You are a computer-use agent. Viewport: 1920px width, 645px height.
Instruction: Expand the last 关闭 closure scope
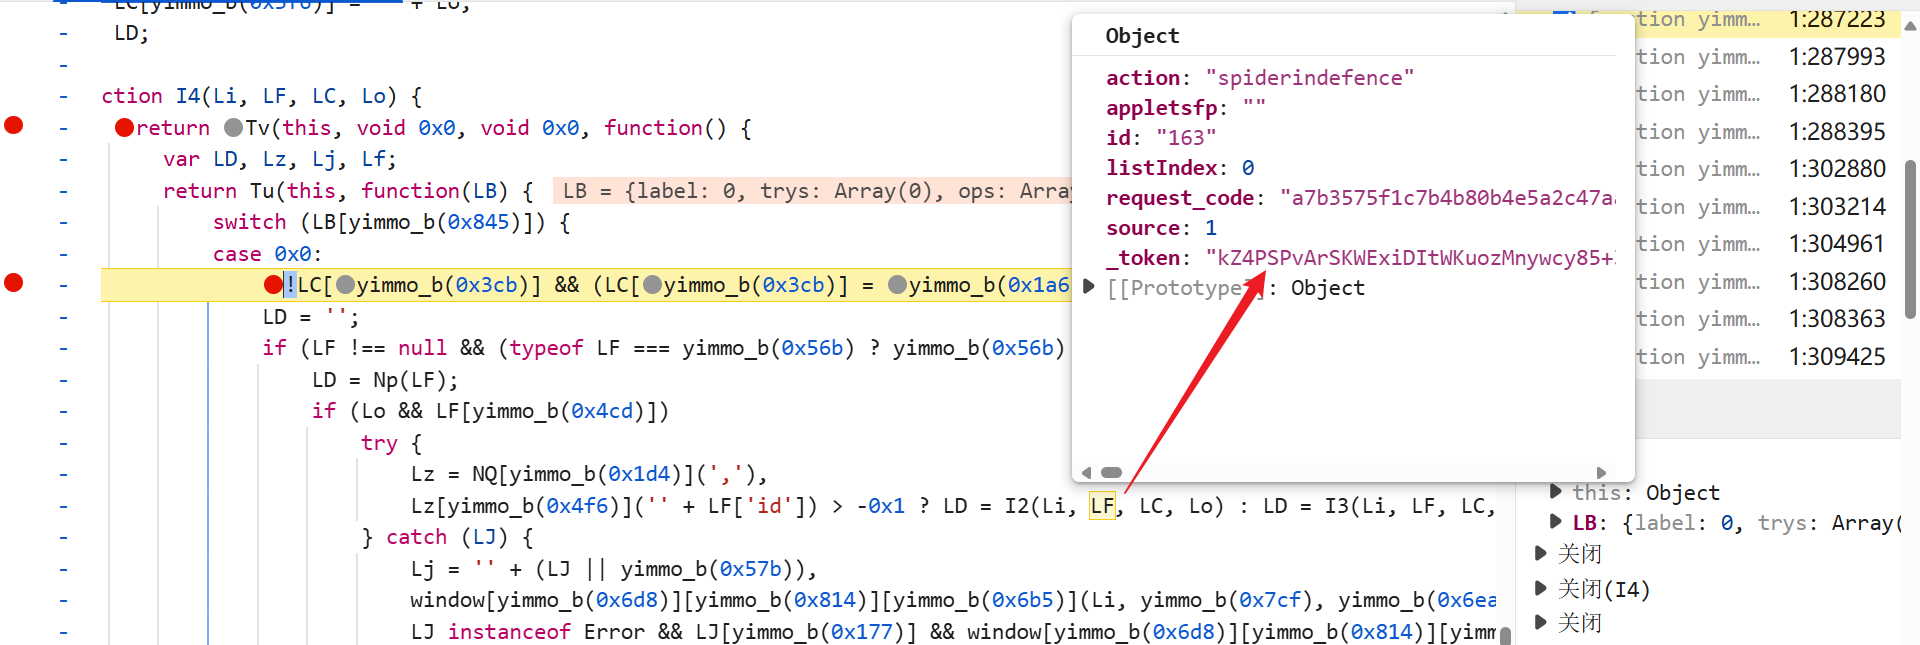[x=1541, y=622]
